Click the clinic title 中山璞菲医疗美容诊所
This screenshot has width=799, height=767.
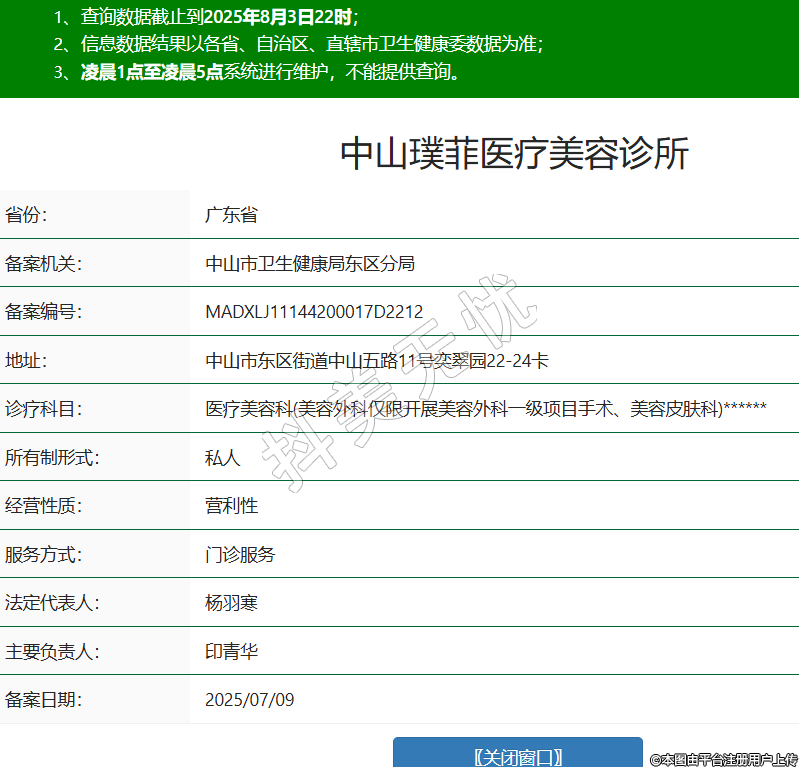515,154
